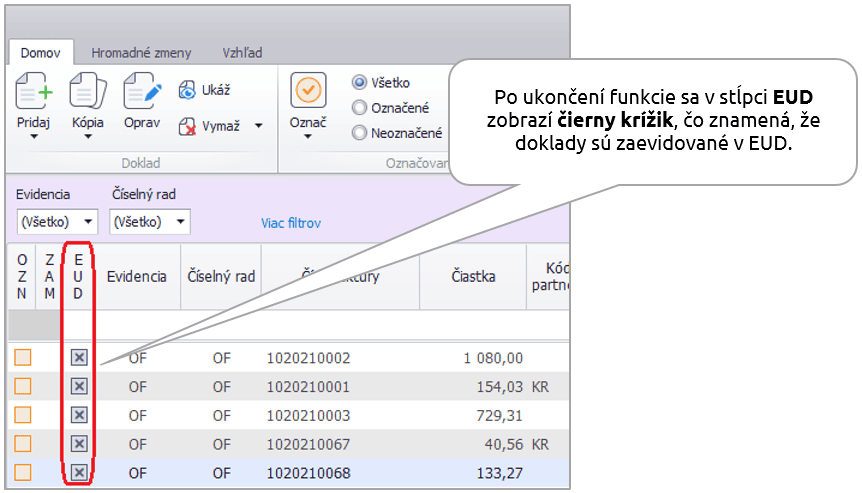Sort by the Čiastka column header

pyautogui.click(x=472, y=277)
